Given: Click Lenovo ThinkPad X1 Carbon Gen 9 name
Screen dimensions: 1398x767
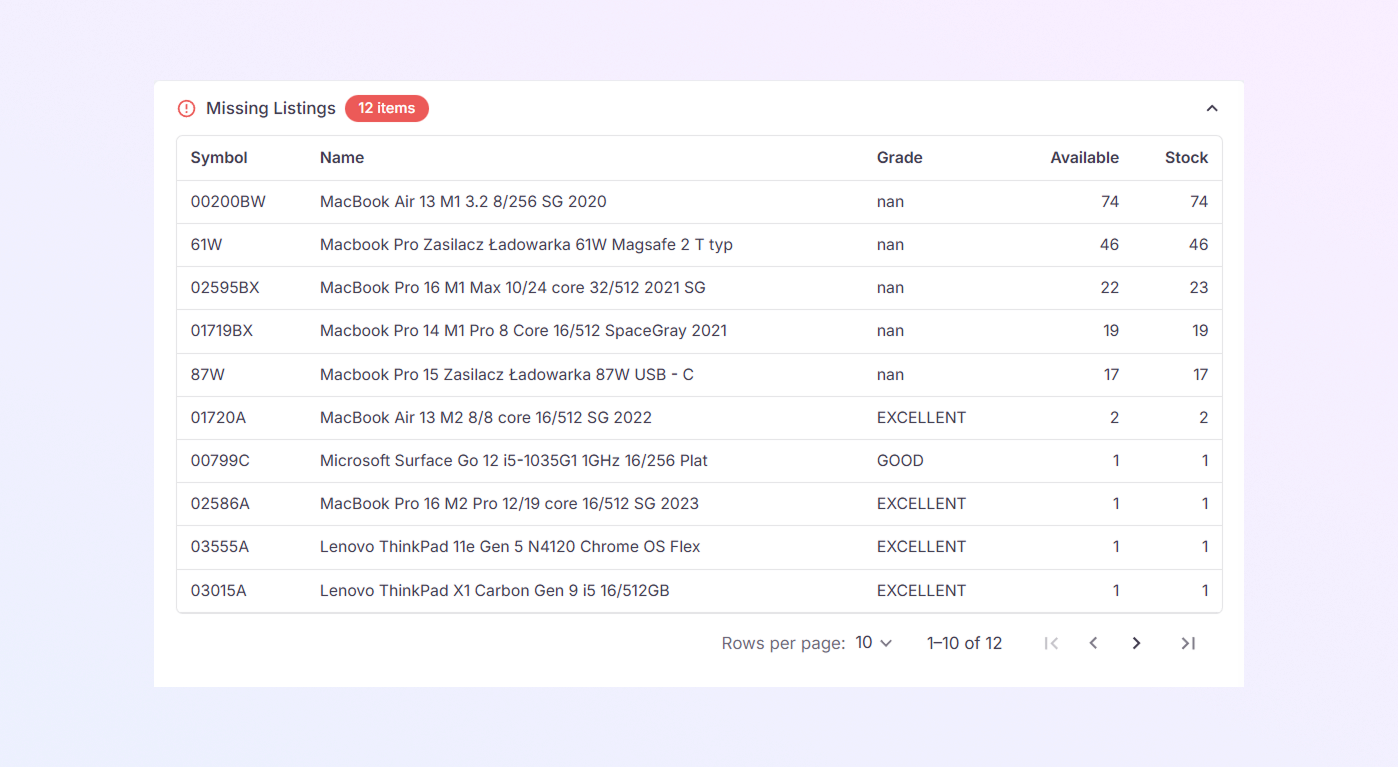Looking at the screenshot, I should point(495,591).
